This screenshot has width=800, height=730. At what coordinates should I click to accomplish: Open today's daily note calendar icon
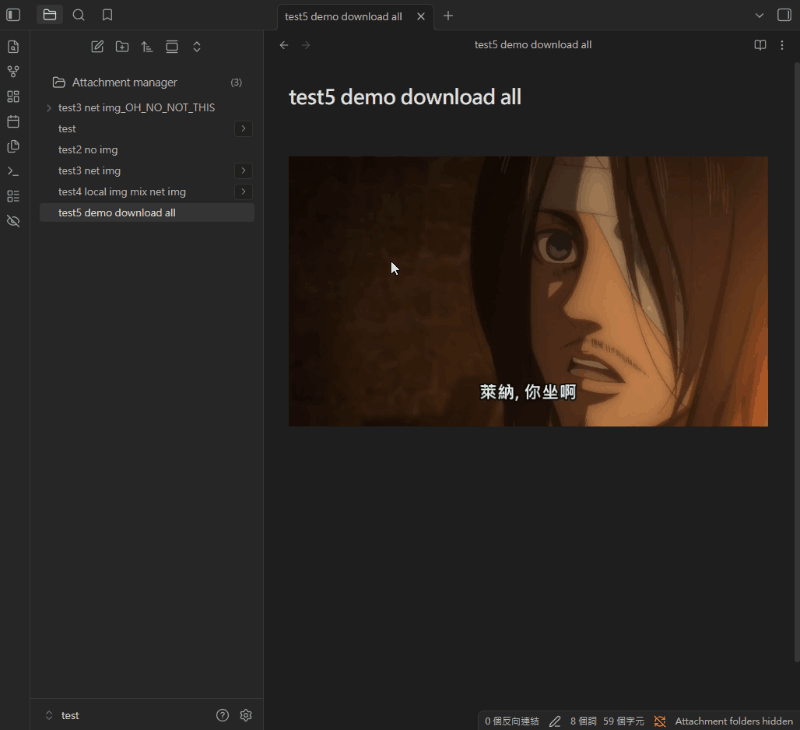(x=14, y=121)
